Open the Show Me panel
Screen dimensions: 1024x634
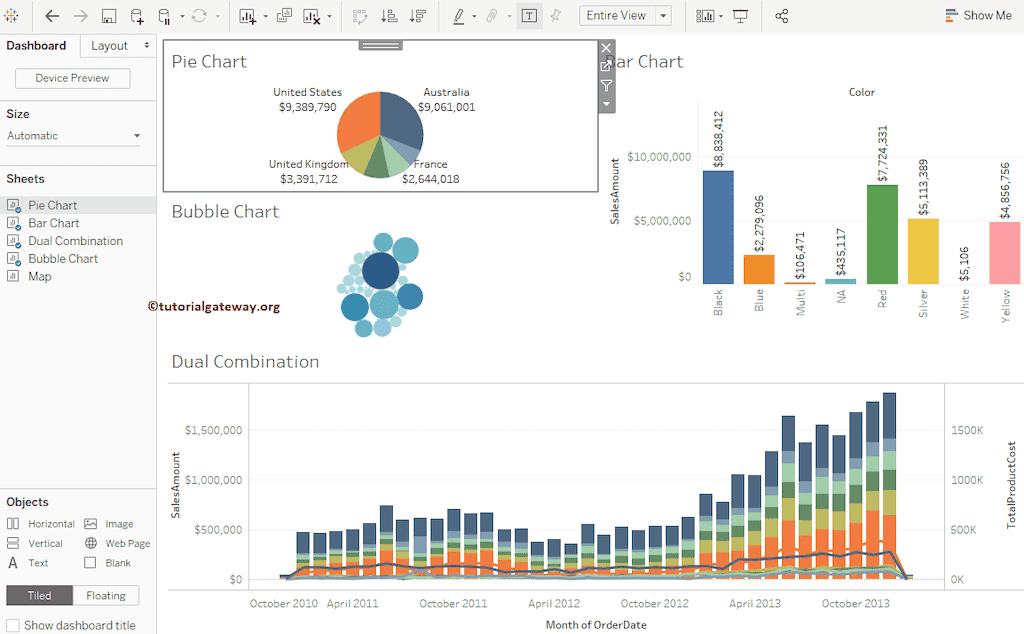coord(979,16)
